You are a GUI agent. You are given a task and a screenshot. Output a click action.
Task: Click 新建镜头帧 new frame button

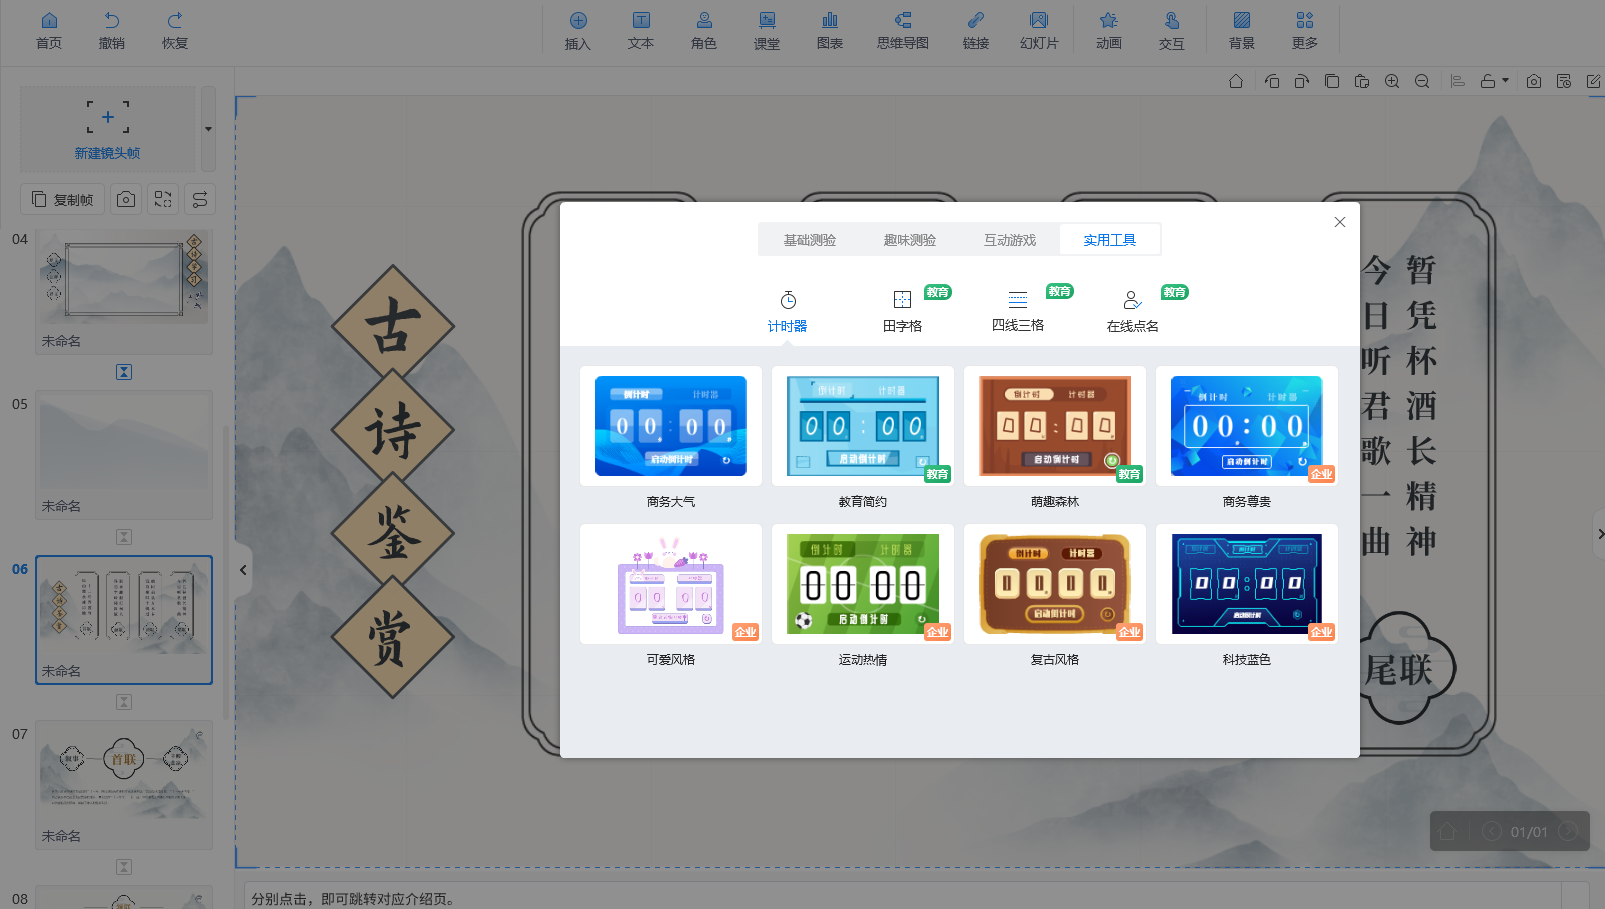coord(107,129)
